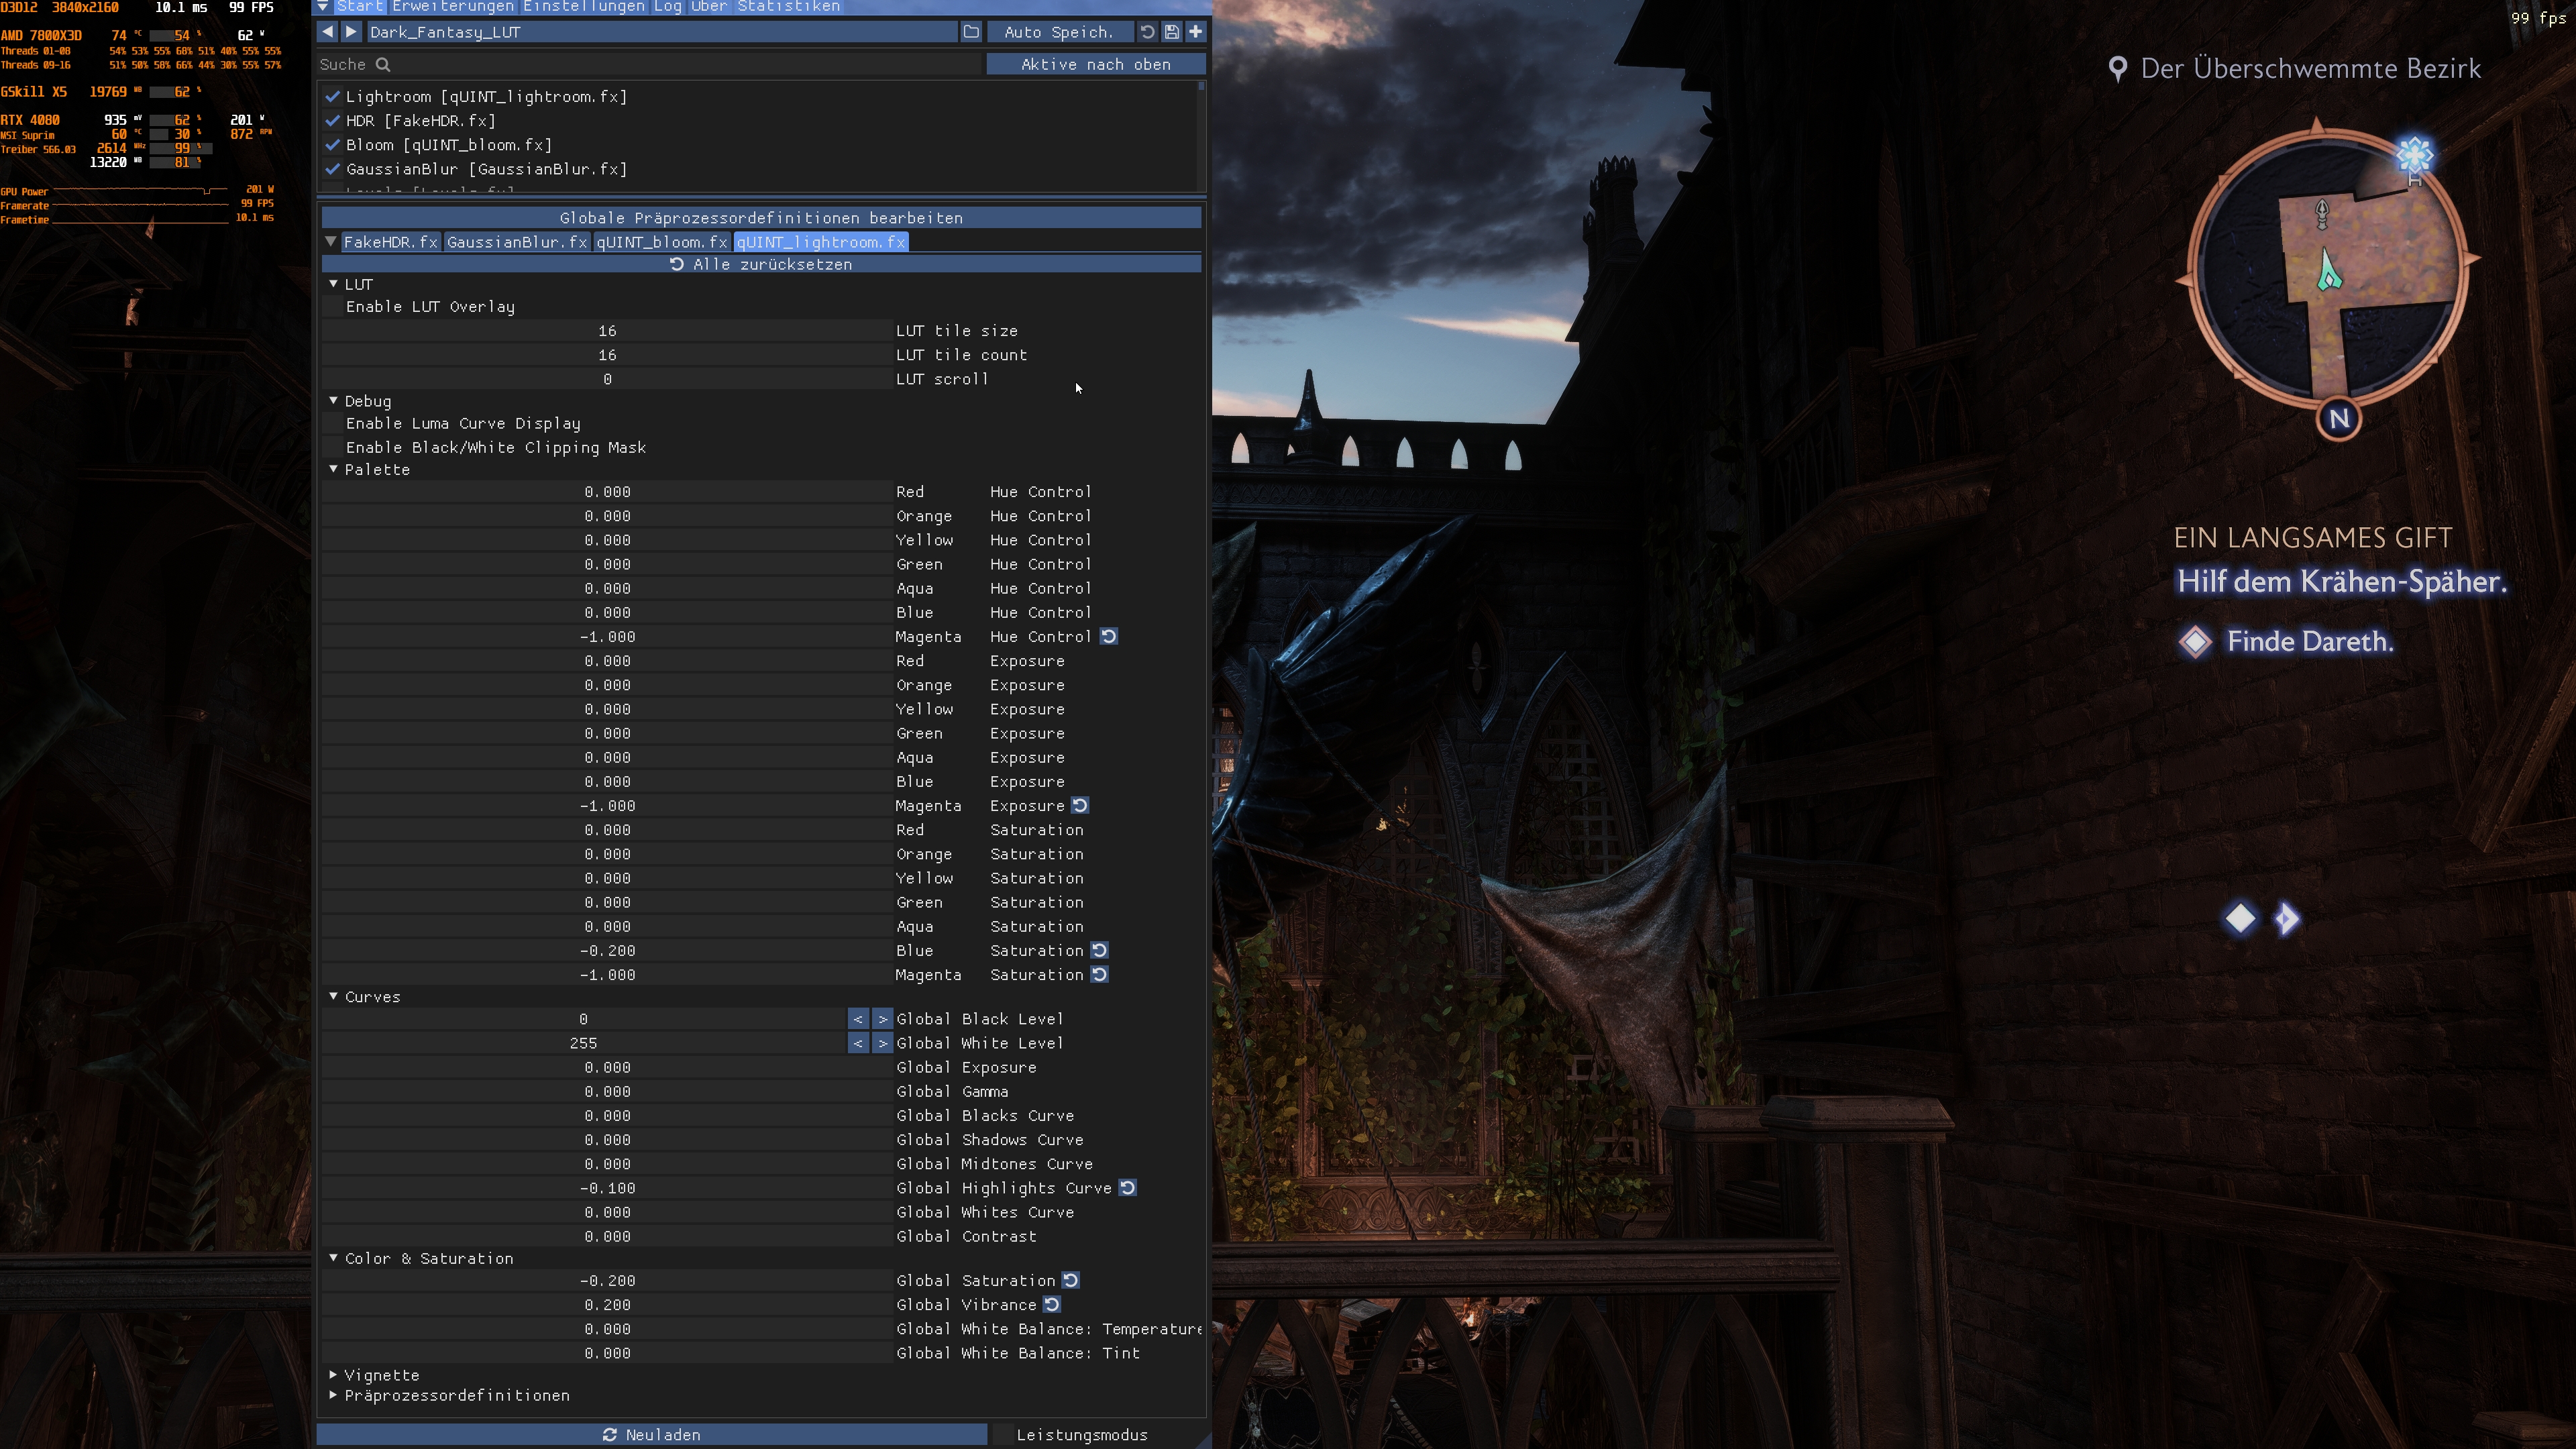Go to next preset arrow

pyautogui.click(x=351, y=32)
